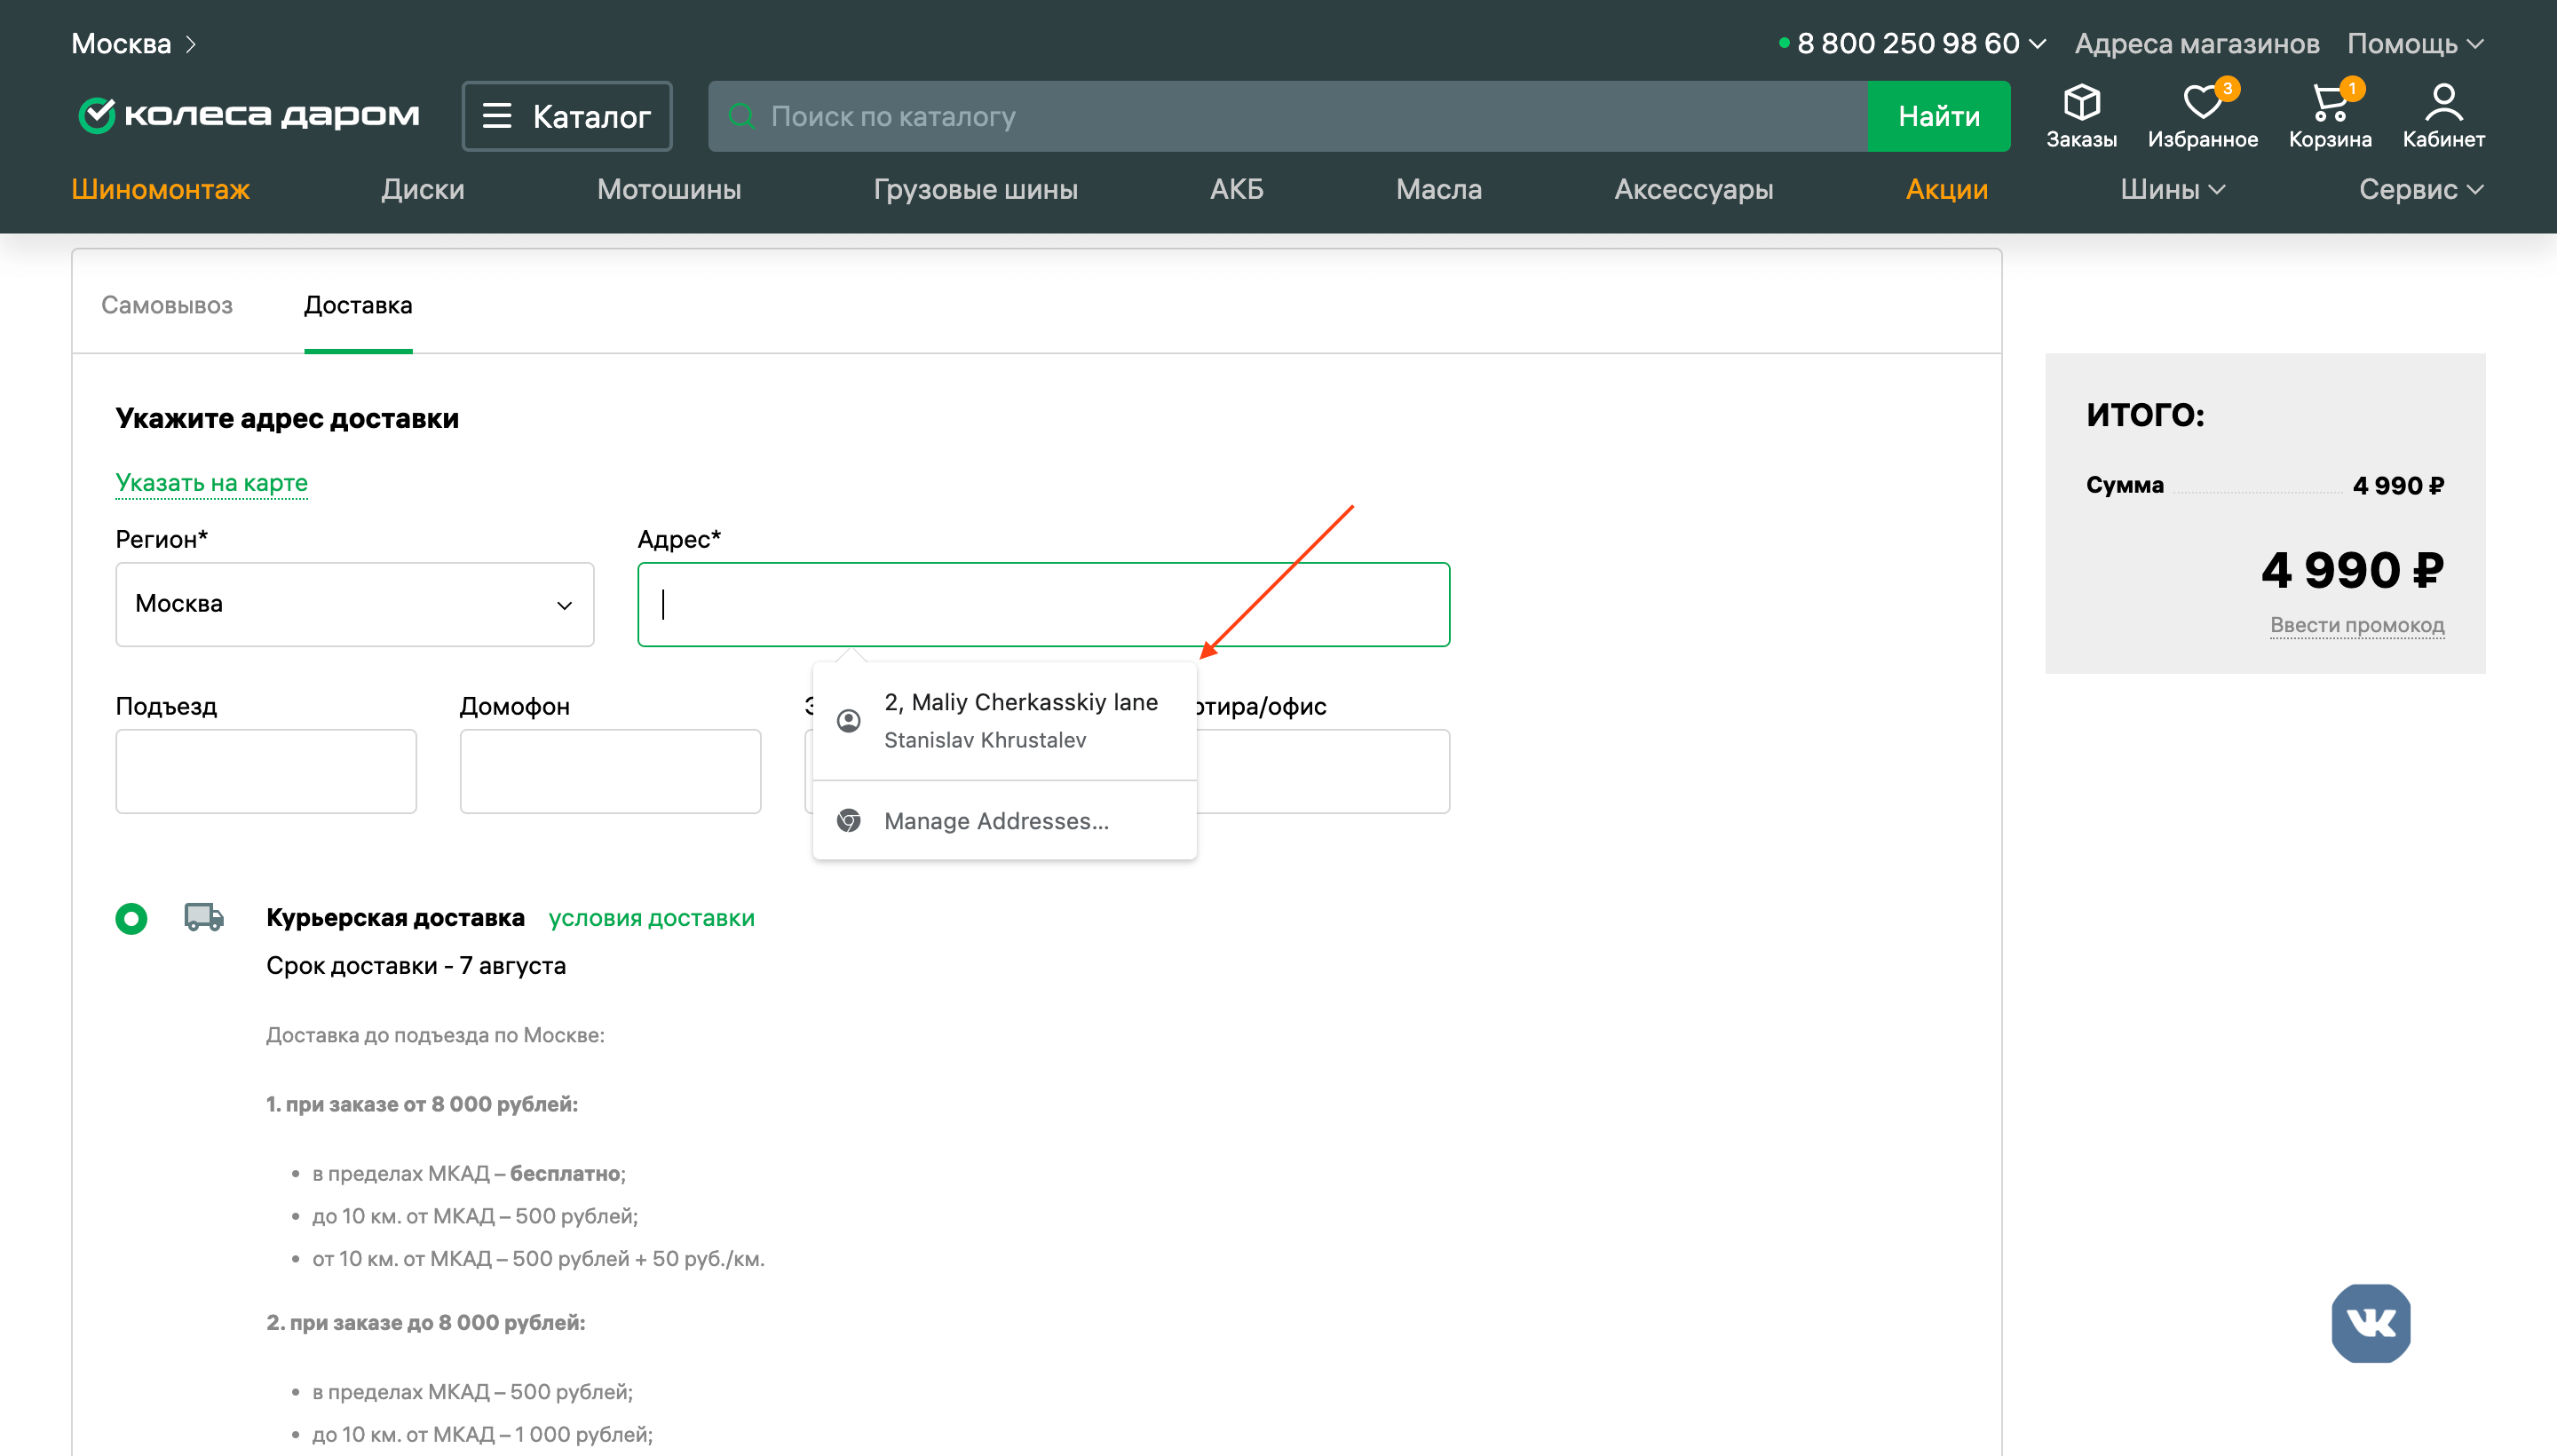Viewport: 2557px width, 1456px height.
Task: Open the Каталог menu button
Action: coord(567,116)
